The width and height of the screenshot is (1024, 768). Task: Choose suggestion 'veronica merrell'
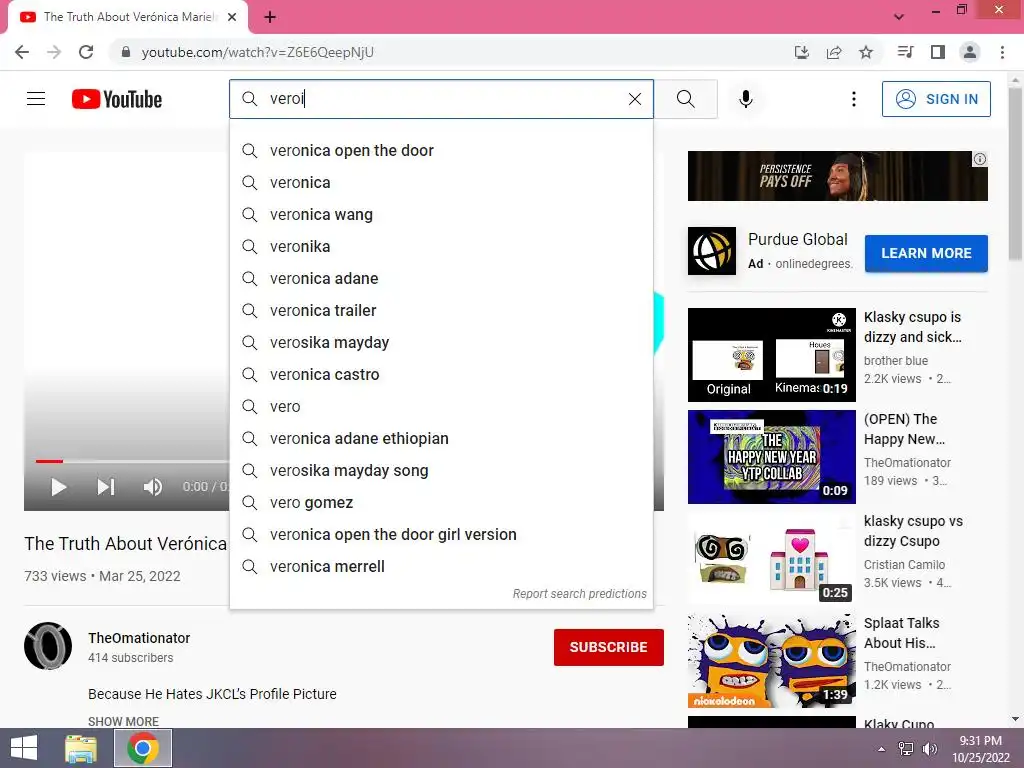click(441, 566)
